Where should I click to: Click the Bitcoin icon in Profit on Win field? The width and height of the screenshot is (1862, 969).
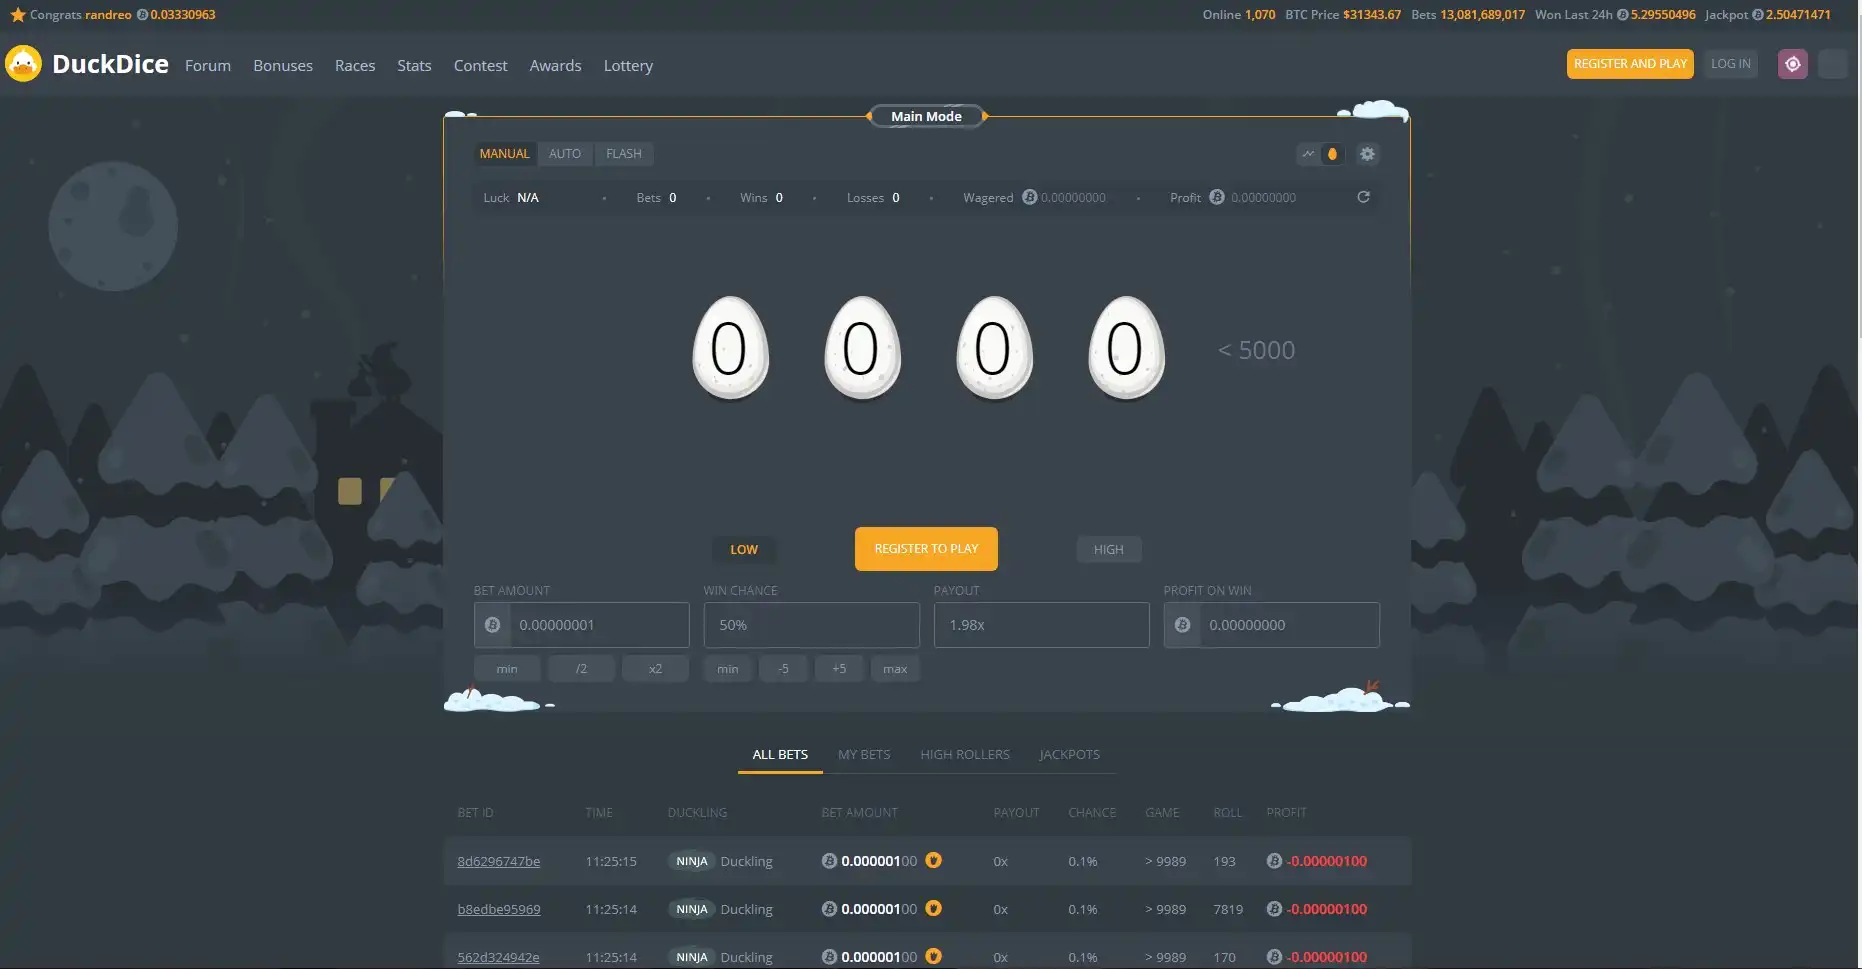pyautogui.click(x=1182, y=625)
